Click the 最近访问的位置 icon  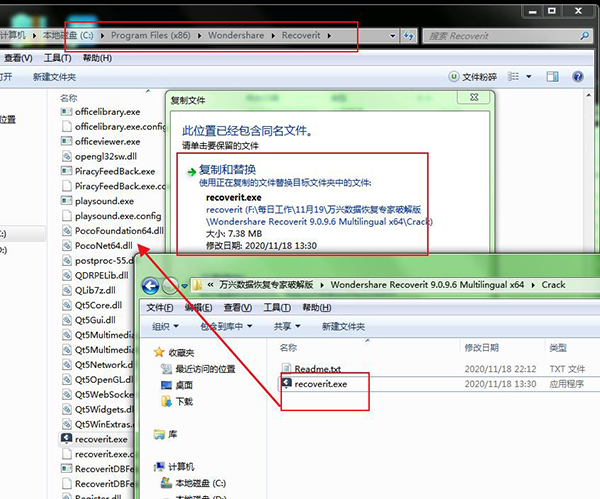point(166,369)
